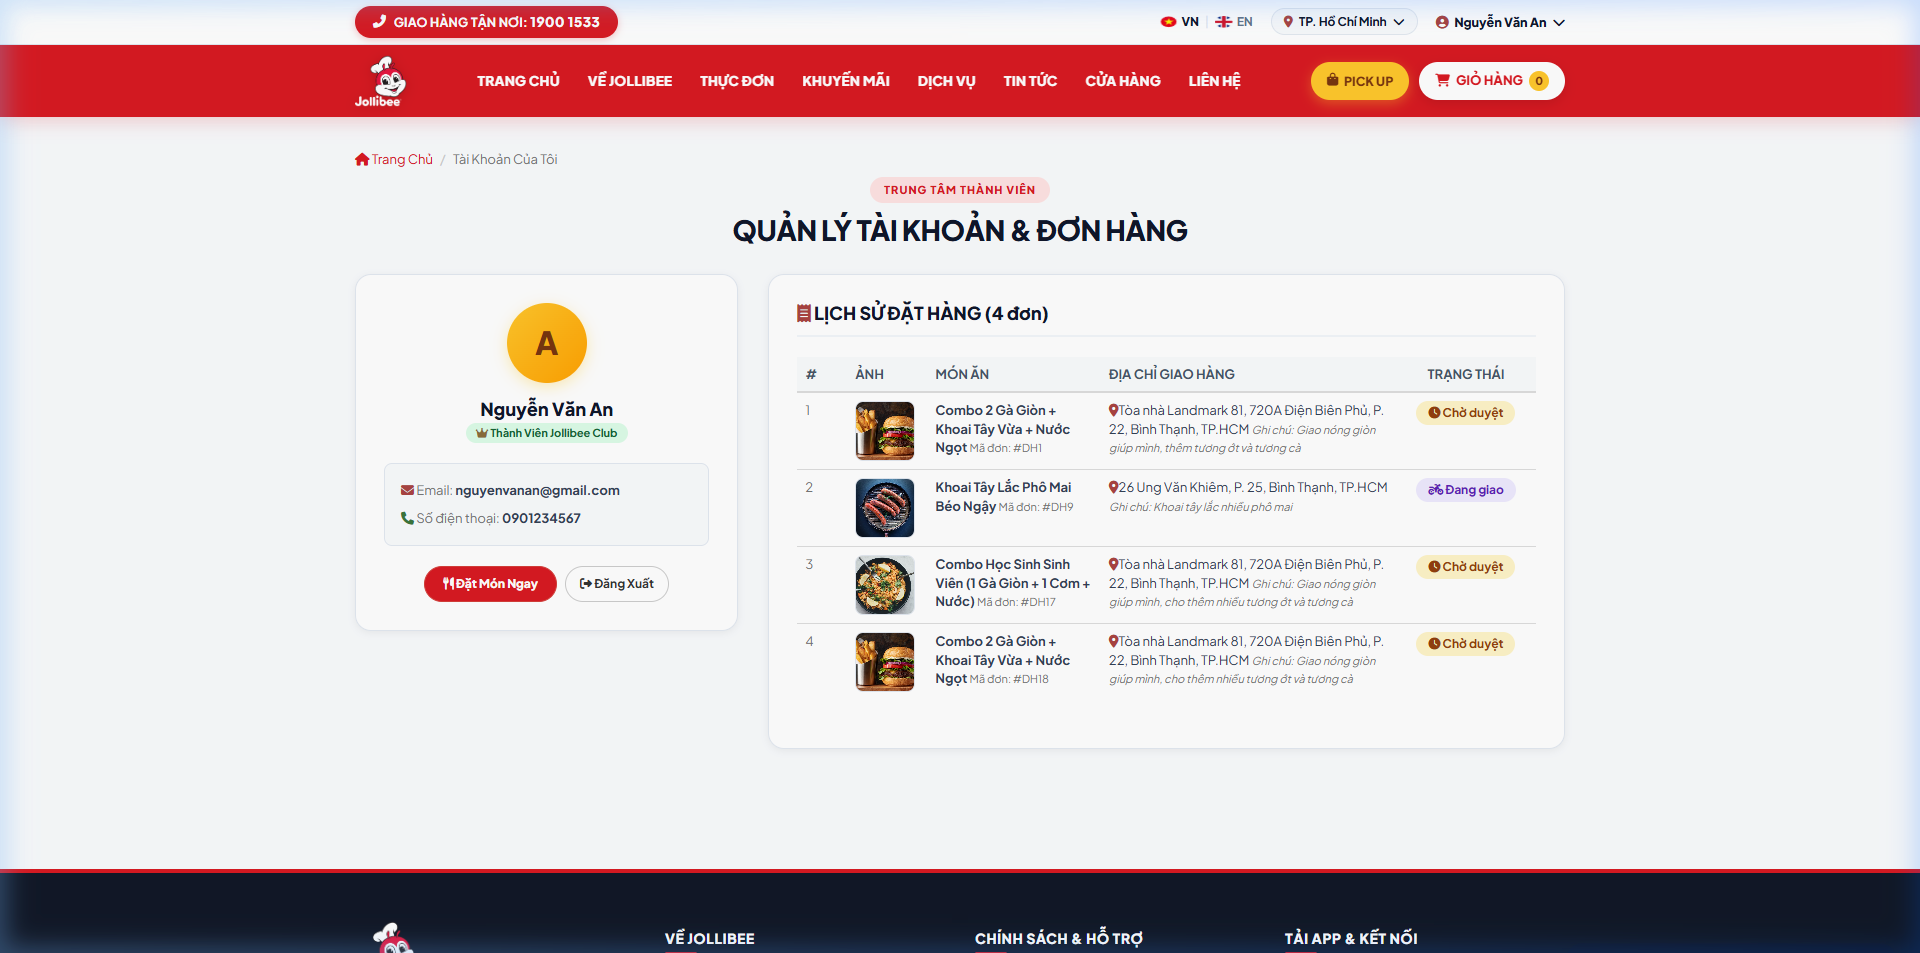The width and height of the screenshot is (1920, 953).
Task: Click thumbnail of Combo Học Sinh Sinh Viên
Action: pyautogui.click(x=885, y=585)
